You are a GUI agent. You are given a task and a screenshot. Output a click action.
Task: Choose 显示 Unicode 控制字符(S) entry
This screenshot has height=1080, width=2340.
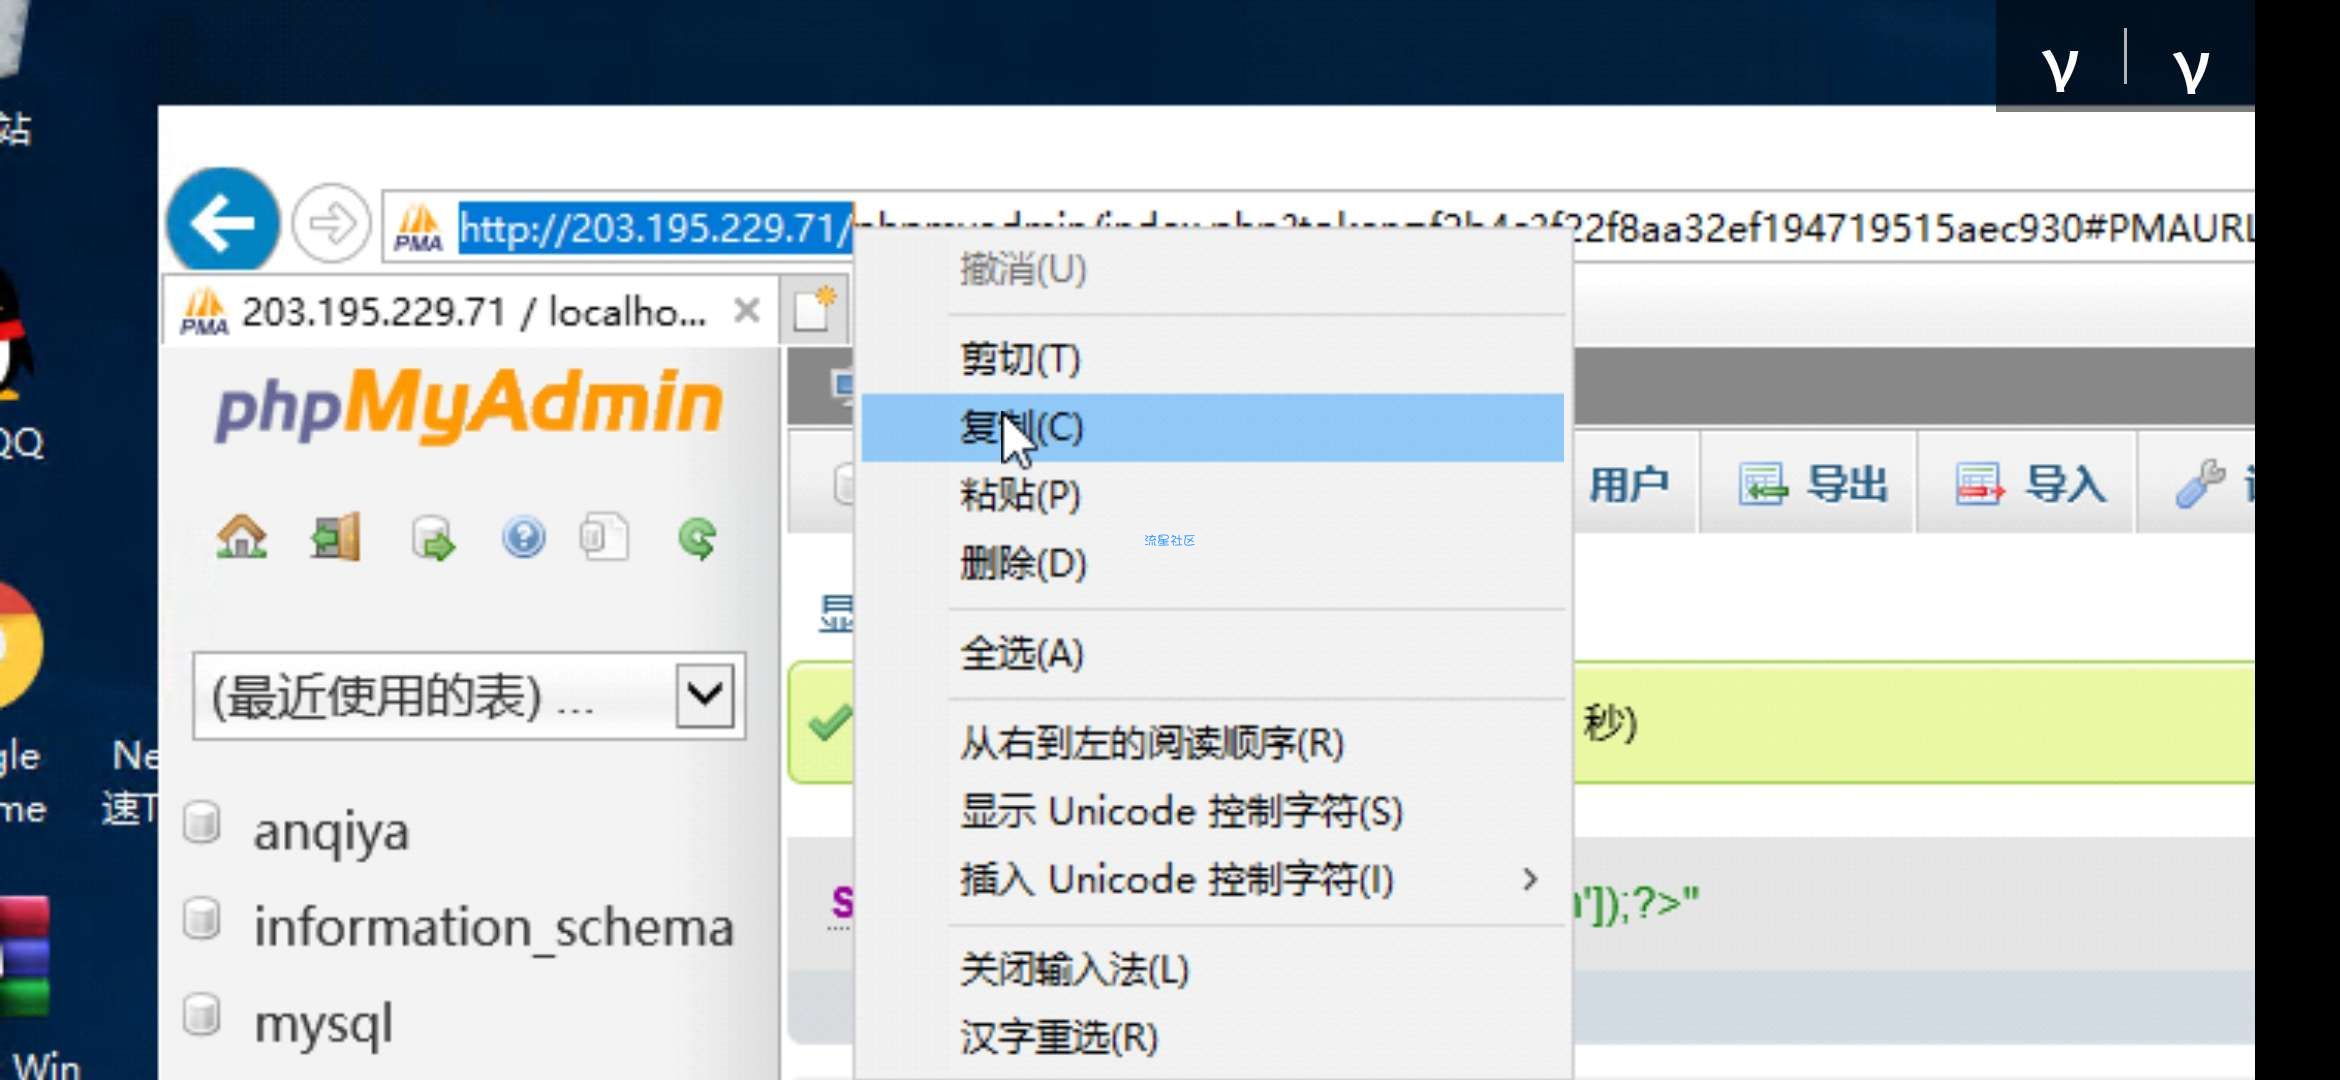[x=1212, y=811]
